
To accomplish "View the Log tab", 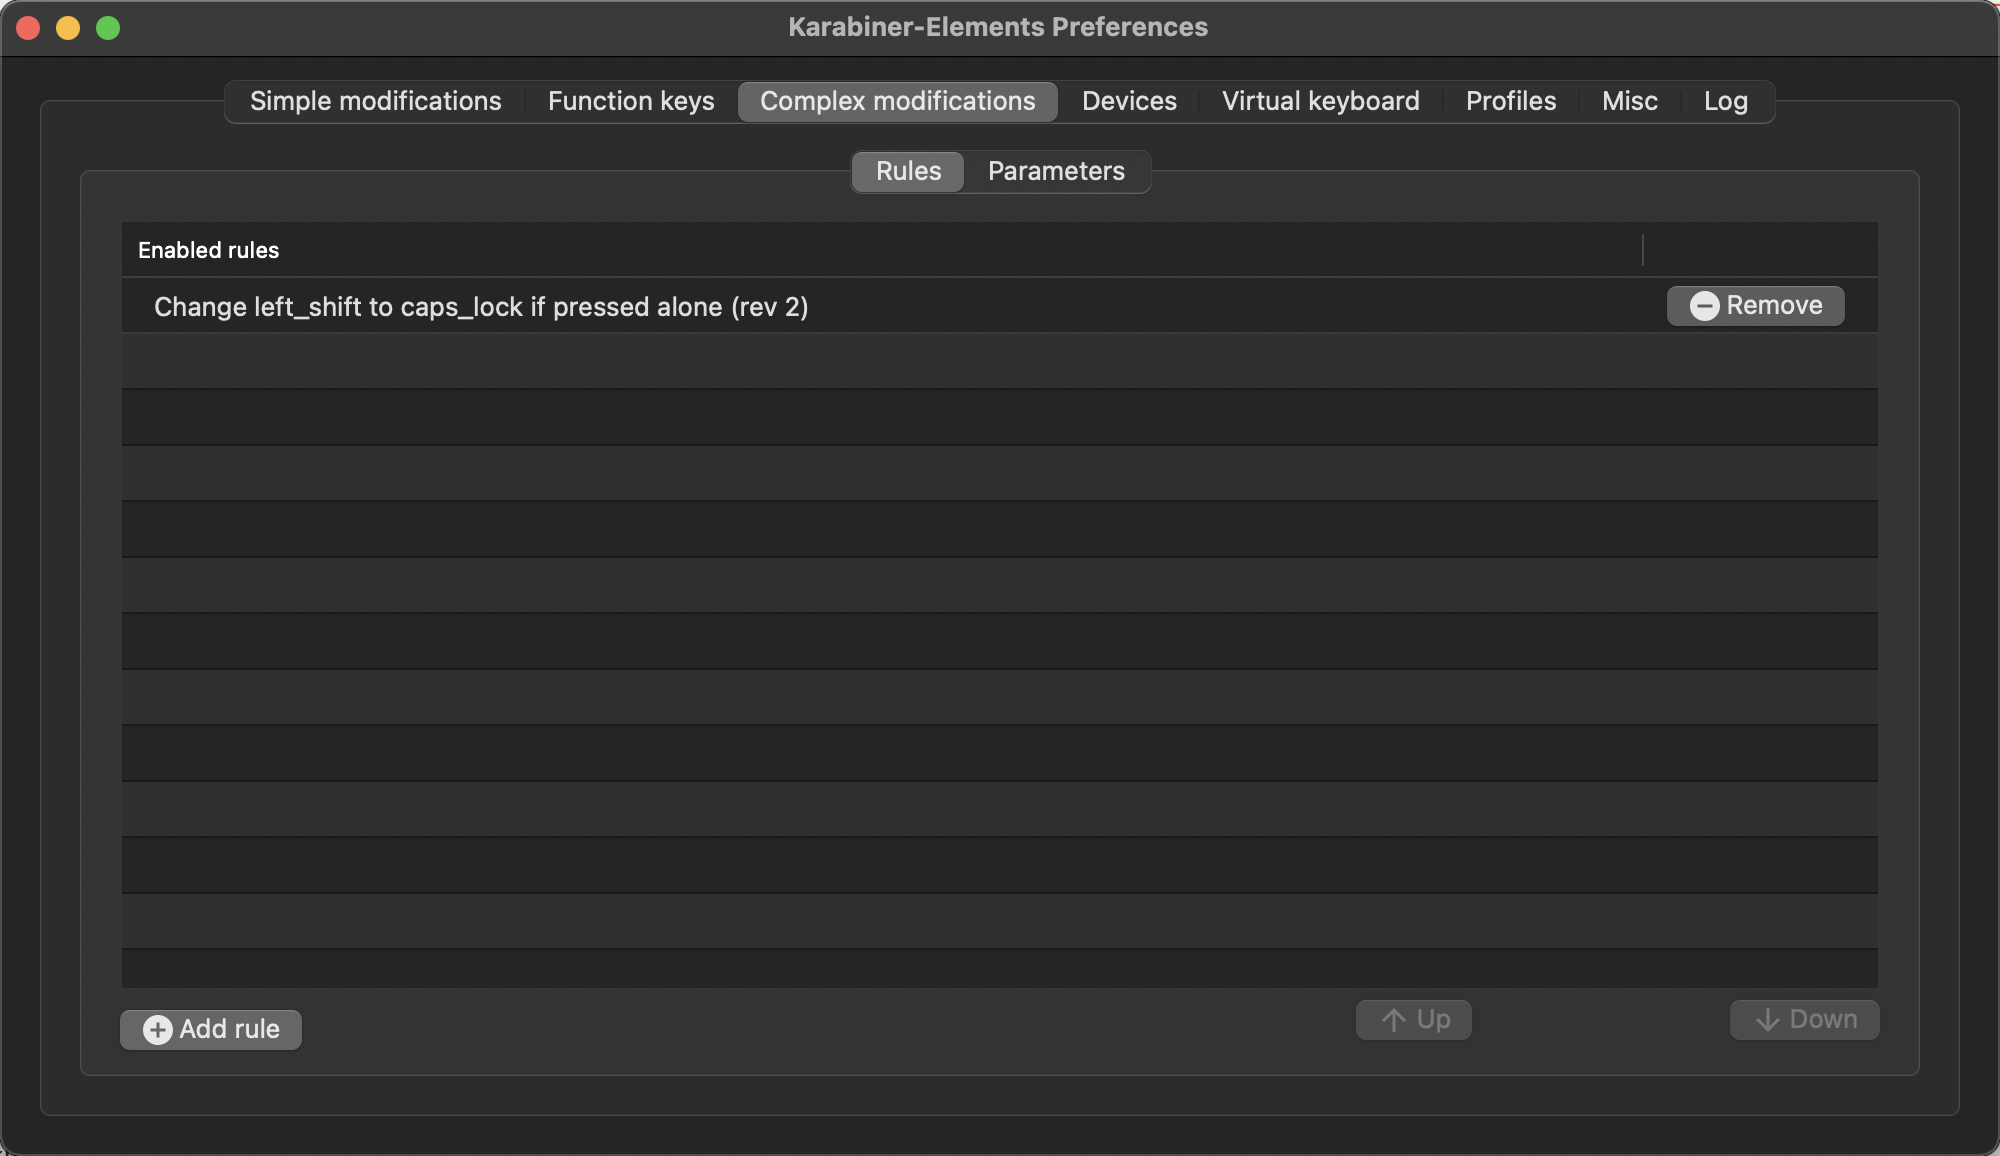I will point(1726,100).
